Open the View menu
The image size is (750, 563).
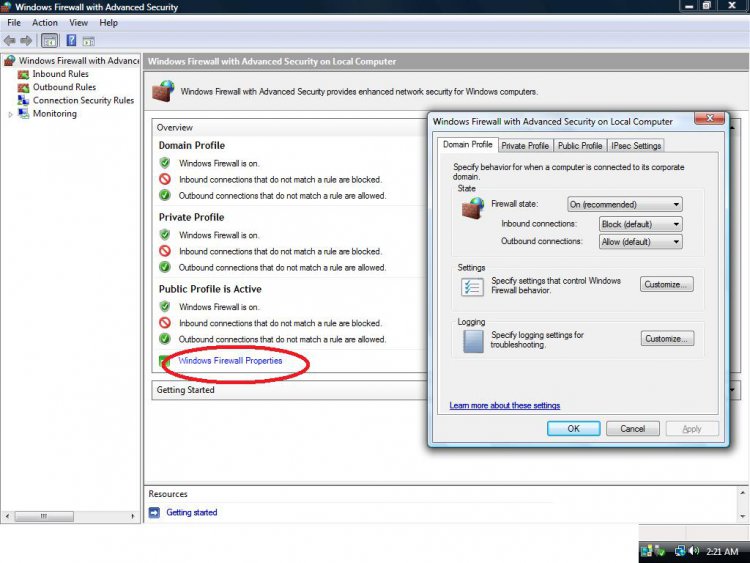pyautogui.click(x=78, y=22)
